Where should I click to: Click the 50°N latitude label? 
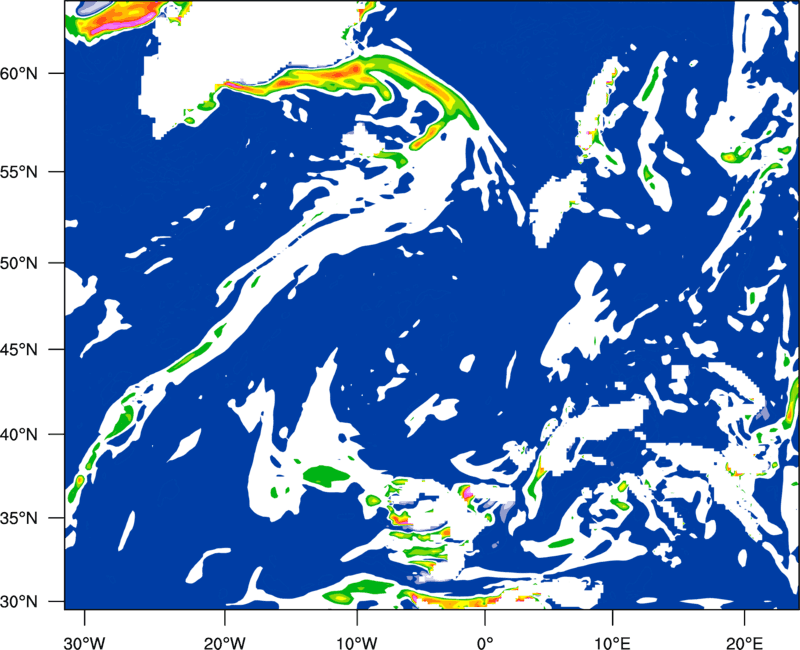pos(19,263)
